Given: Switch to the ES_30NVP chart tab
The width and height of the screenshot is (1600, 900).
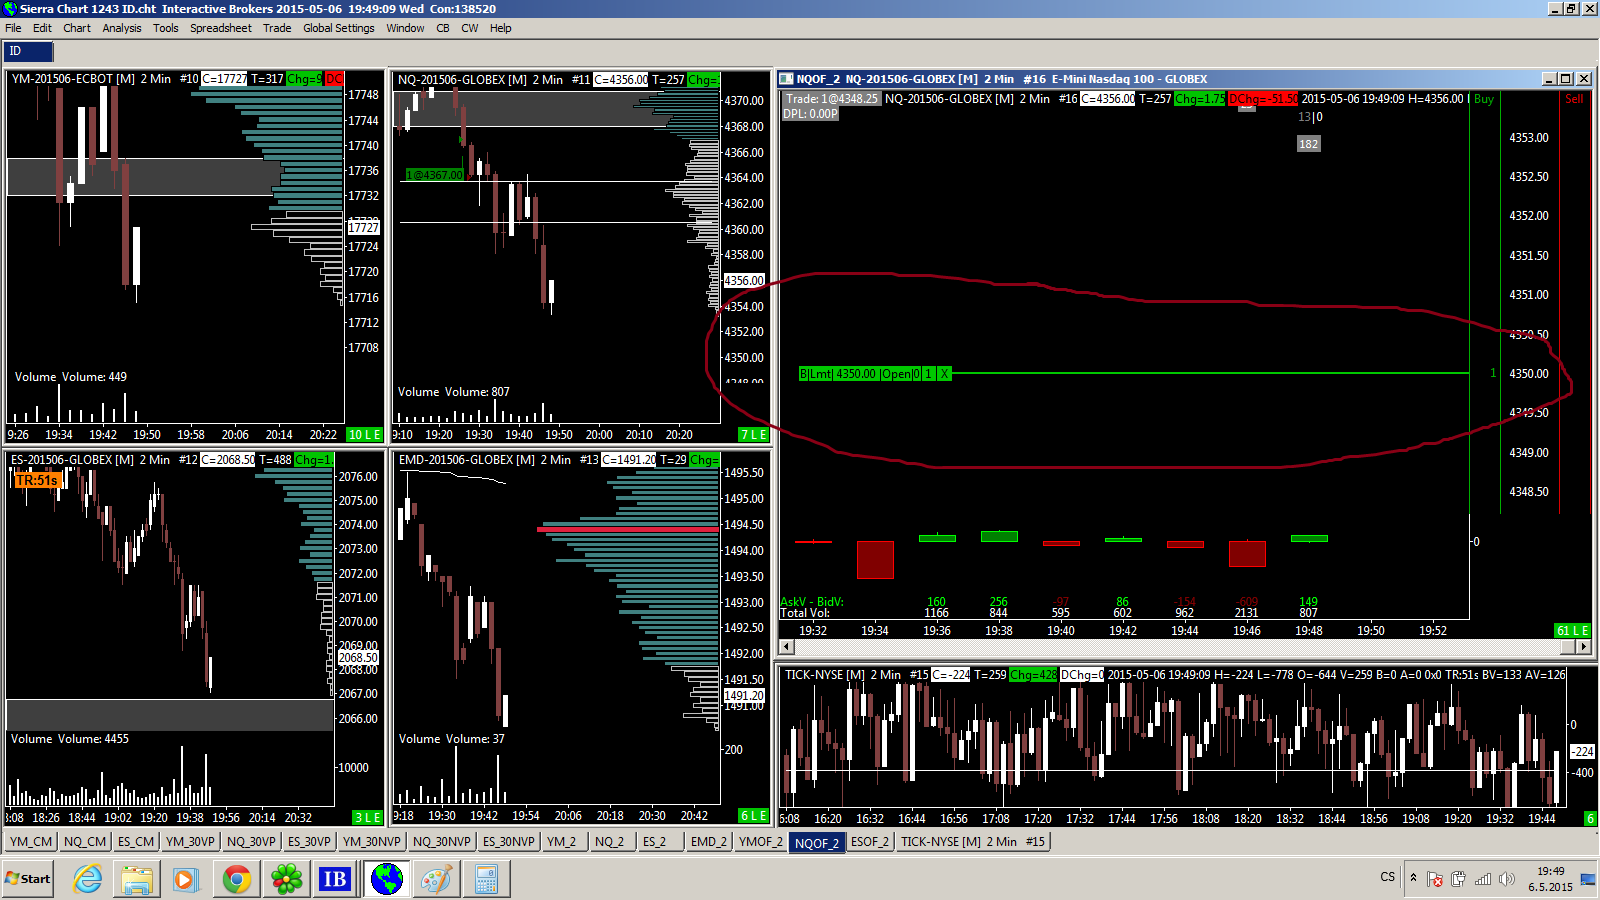Looking at the screenshot, I should pos(509,842).
